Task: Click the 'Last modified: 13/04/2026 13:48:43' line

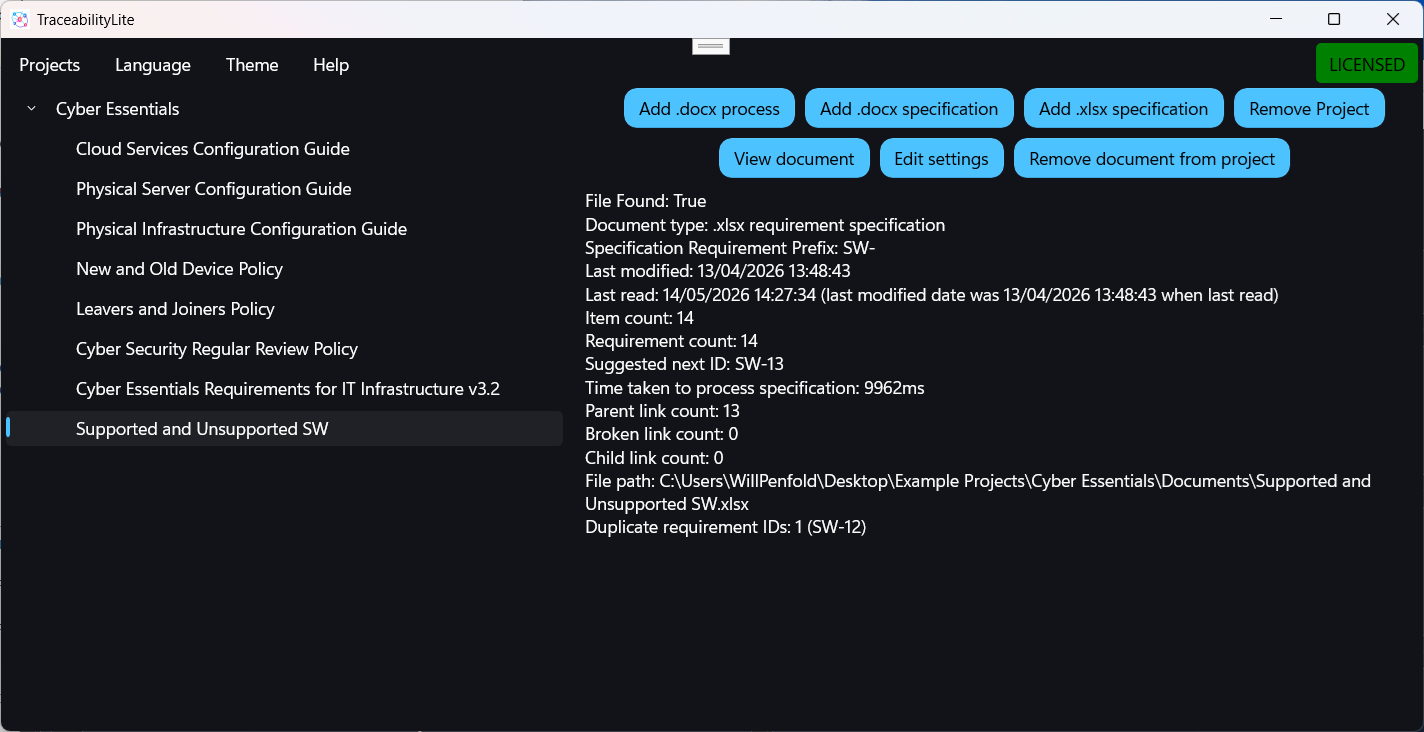Action: pos(718,271)
